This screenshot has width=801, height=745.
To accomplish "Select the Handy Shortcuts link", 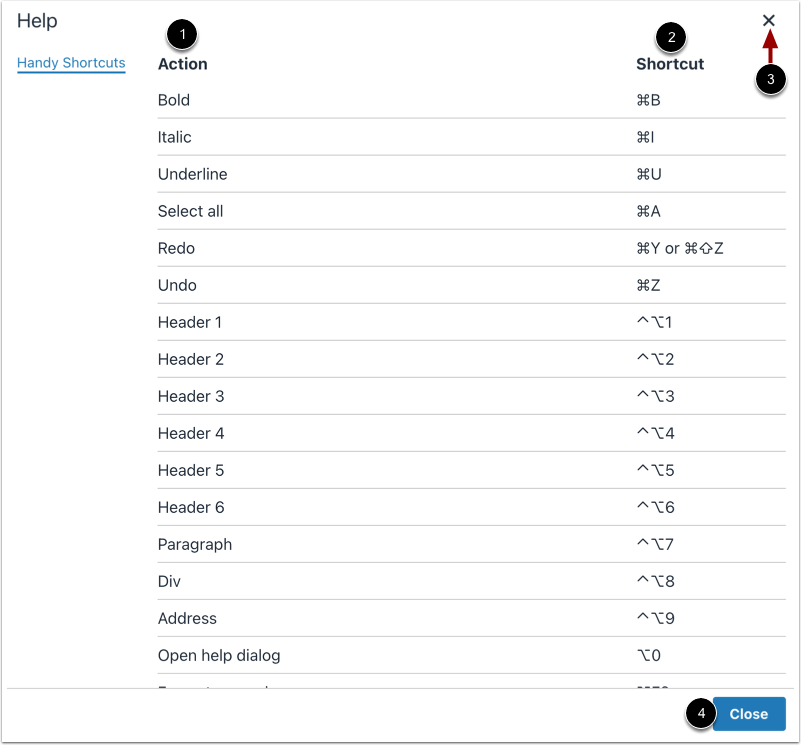I will [71, 63].
